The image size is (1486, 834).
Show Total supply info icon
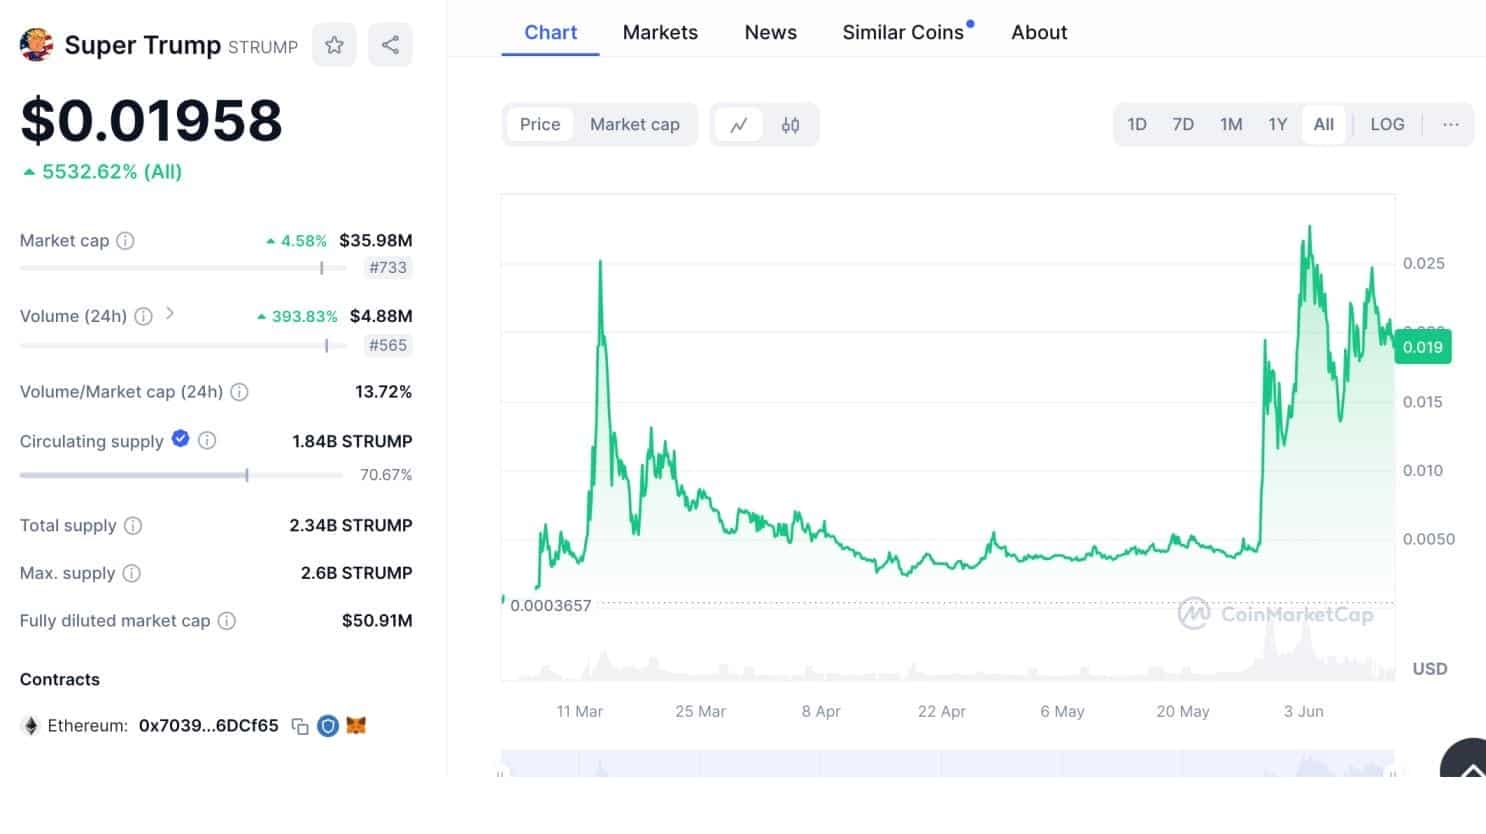(133, 525)
